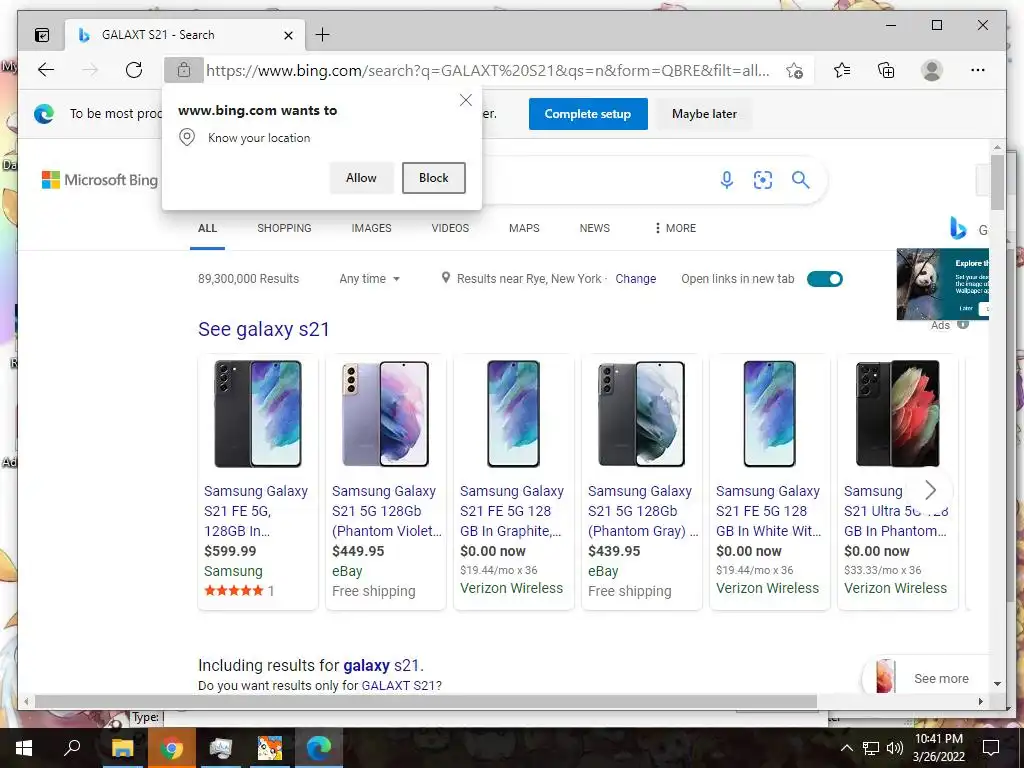1024x768 pixels.
Task: Add this page to favorites star icon
Action: [794, 71]
